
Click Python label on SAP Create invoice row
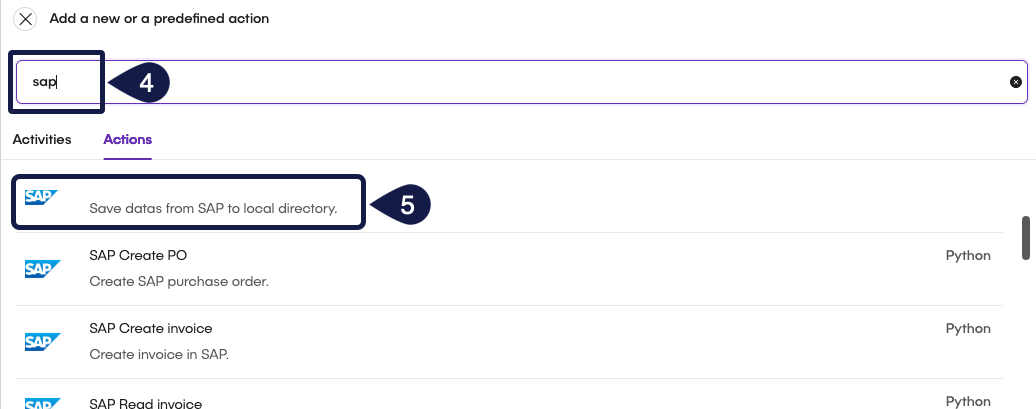point(967,328)
